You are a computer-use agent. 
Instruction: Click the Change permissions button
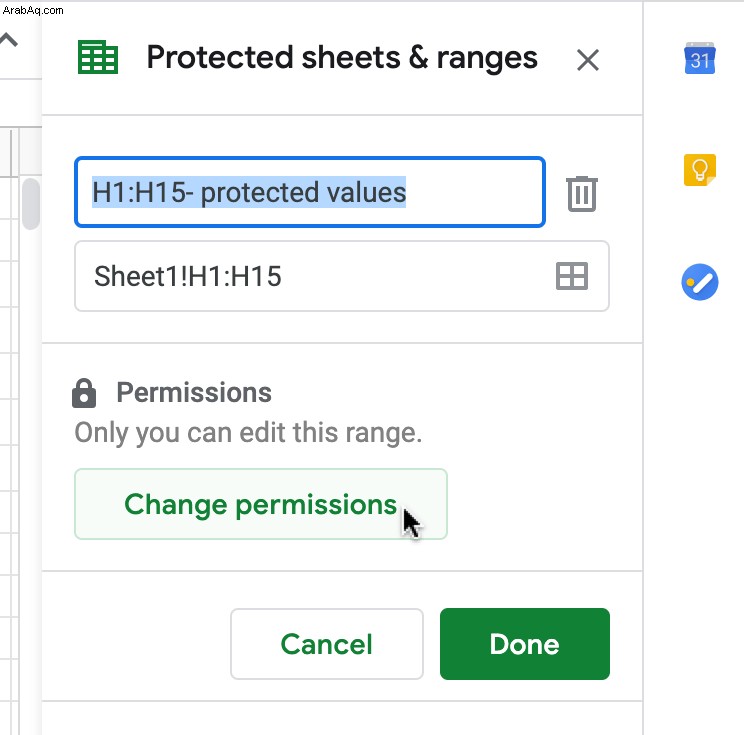[261, 504]
